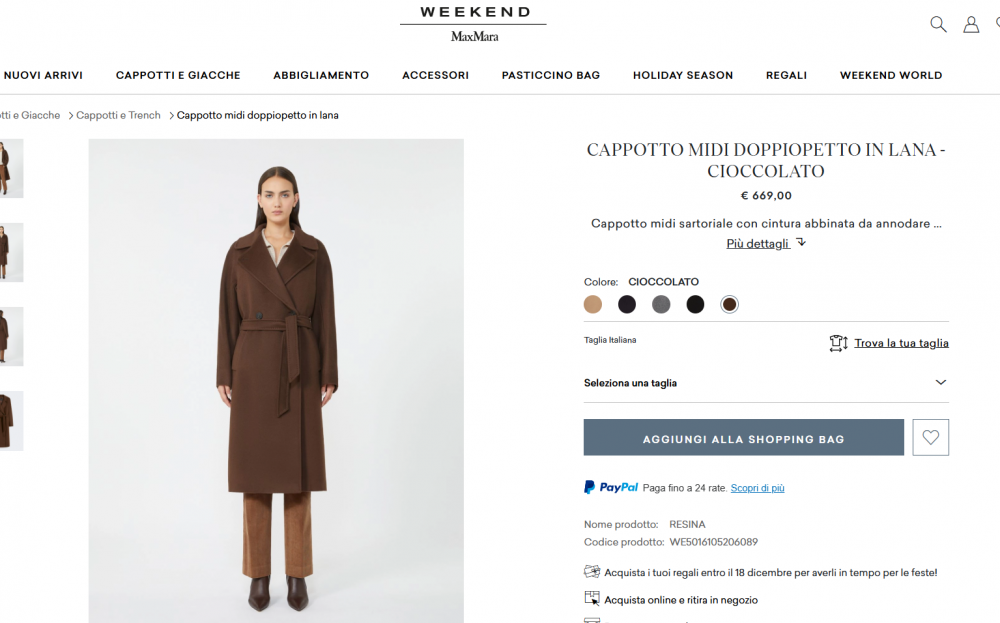Click the 'Cappotti e Trench' breadcrumb
1000x623 pixels.
pyautogui.click(x=117, y=115)
